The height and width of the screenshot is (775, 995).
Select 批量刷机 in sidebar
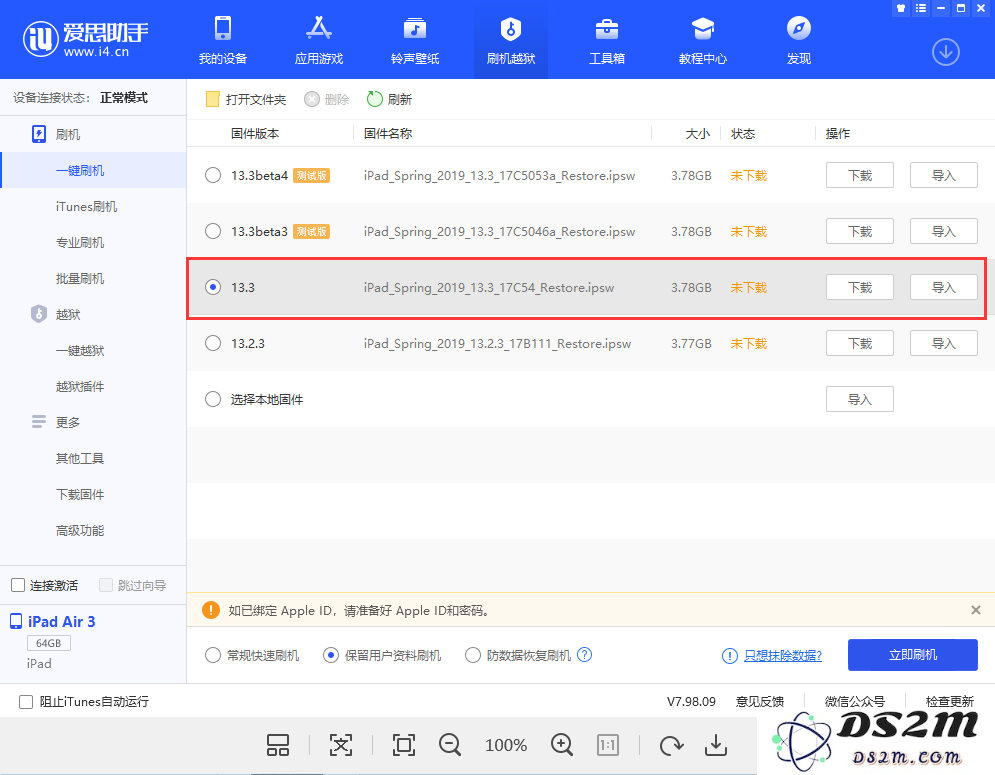80,279
